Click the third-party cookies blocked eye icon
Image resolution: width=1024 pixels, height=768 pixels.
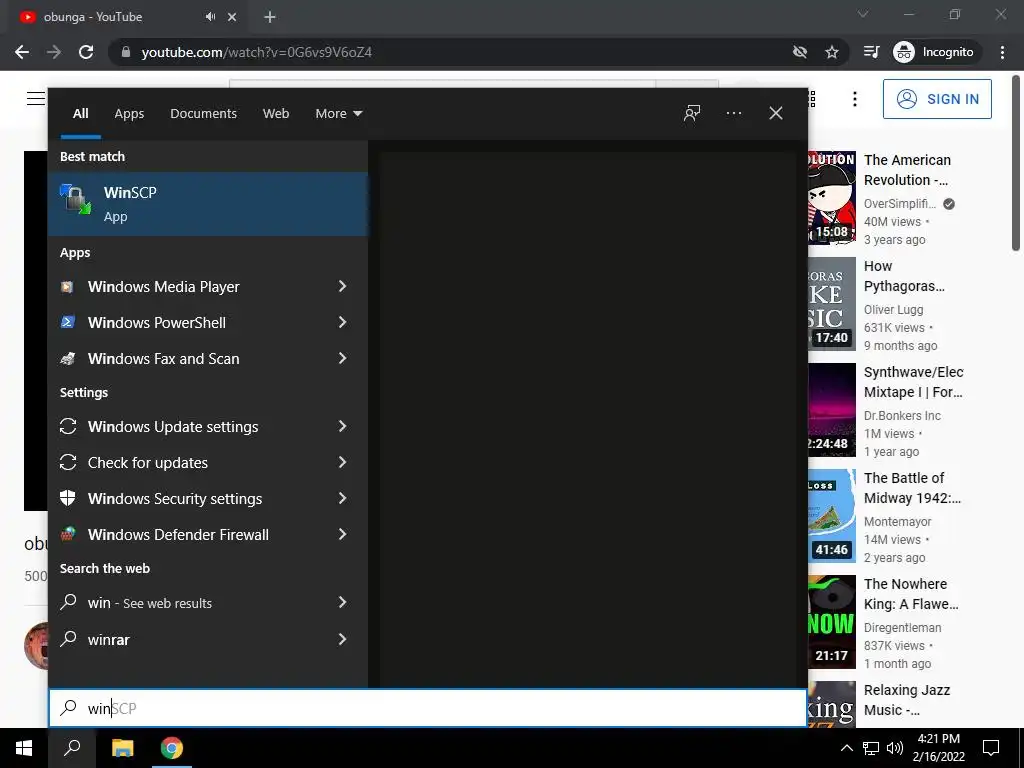tap(800, 52)
